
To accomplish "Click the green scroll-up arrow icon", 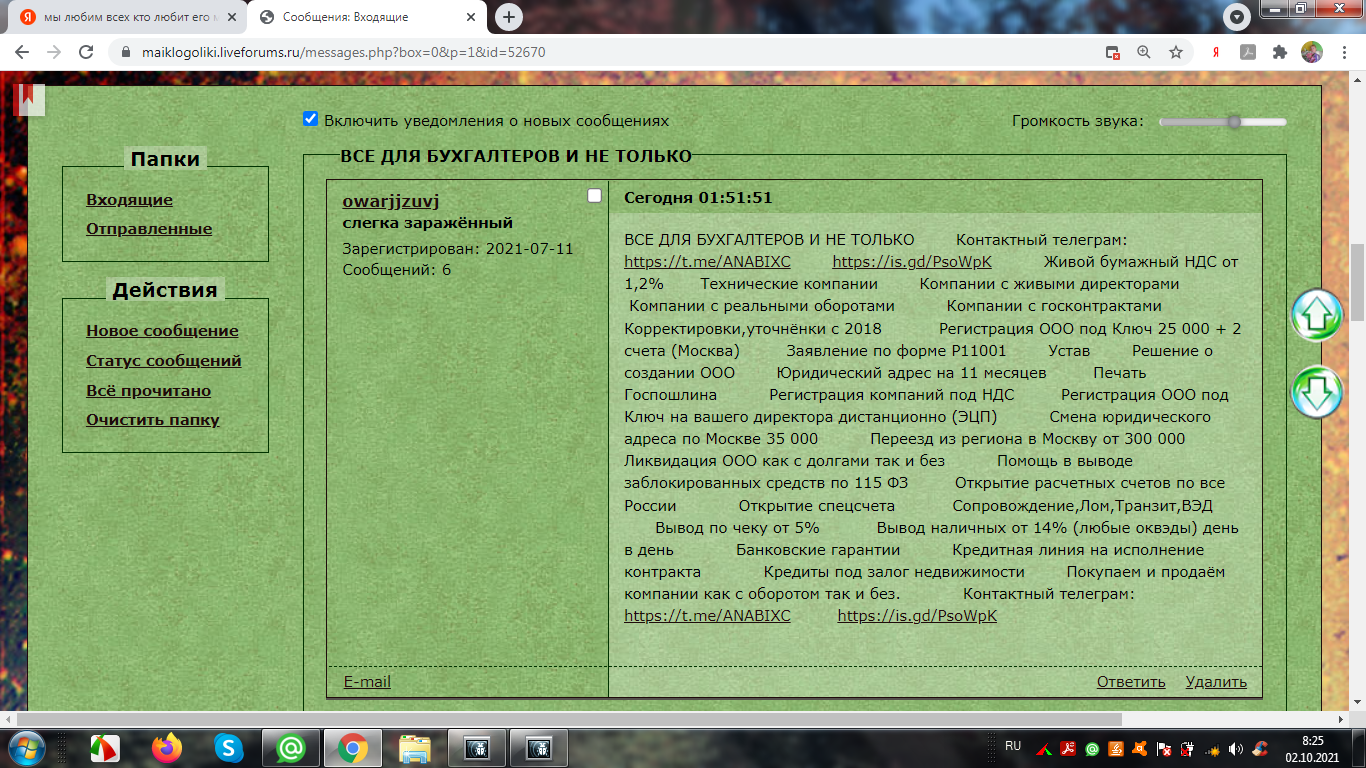I will [x=1316, y=315].
